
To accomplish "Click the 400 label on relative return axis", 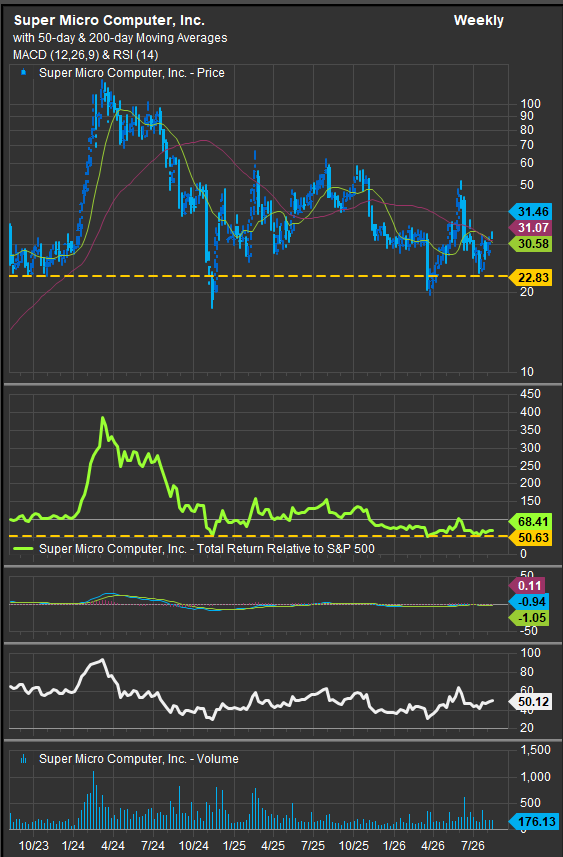I will [x=530, y=412].
